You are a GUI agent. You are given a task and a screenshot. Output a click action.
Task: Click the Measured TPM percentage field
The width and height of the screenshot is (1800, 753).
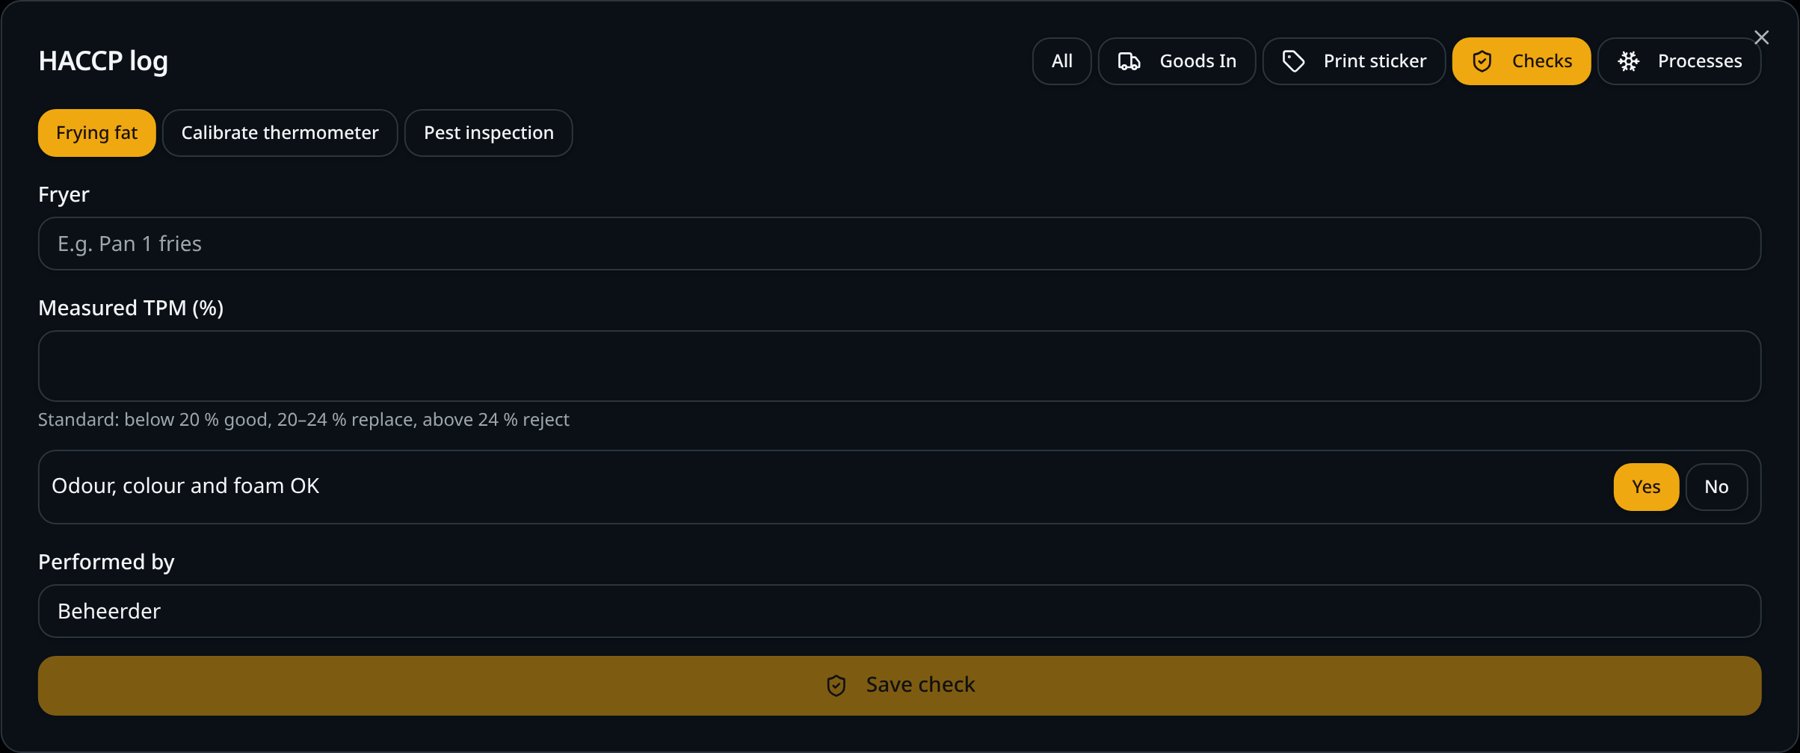coord(899,366)
